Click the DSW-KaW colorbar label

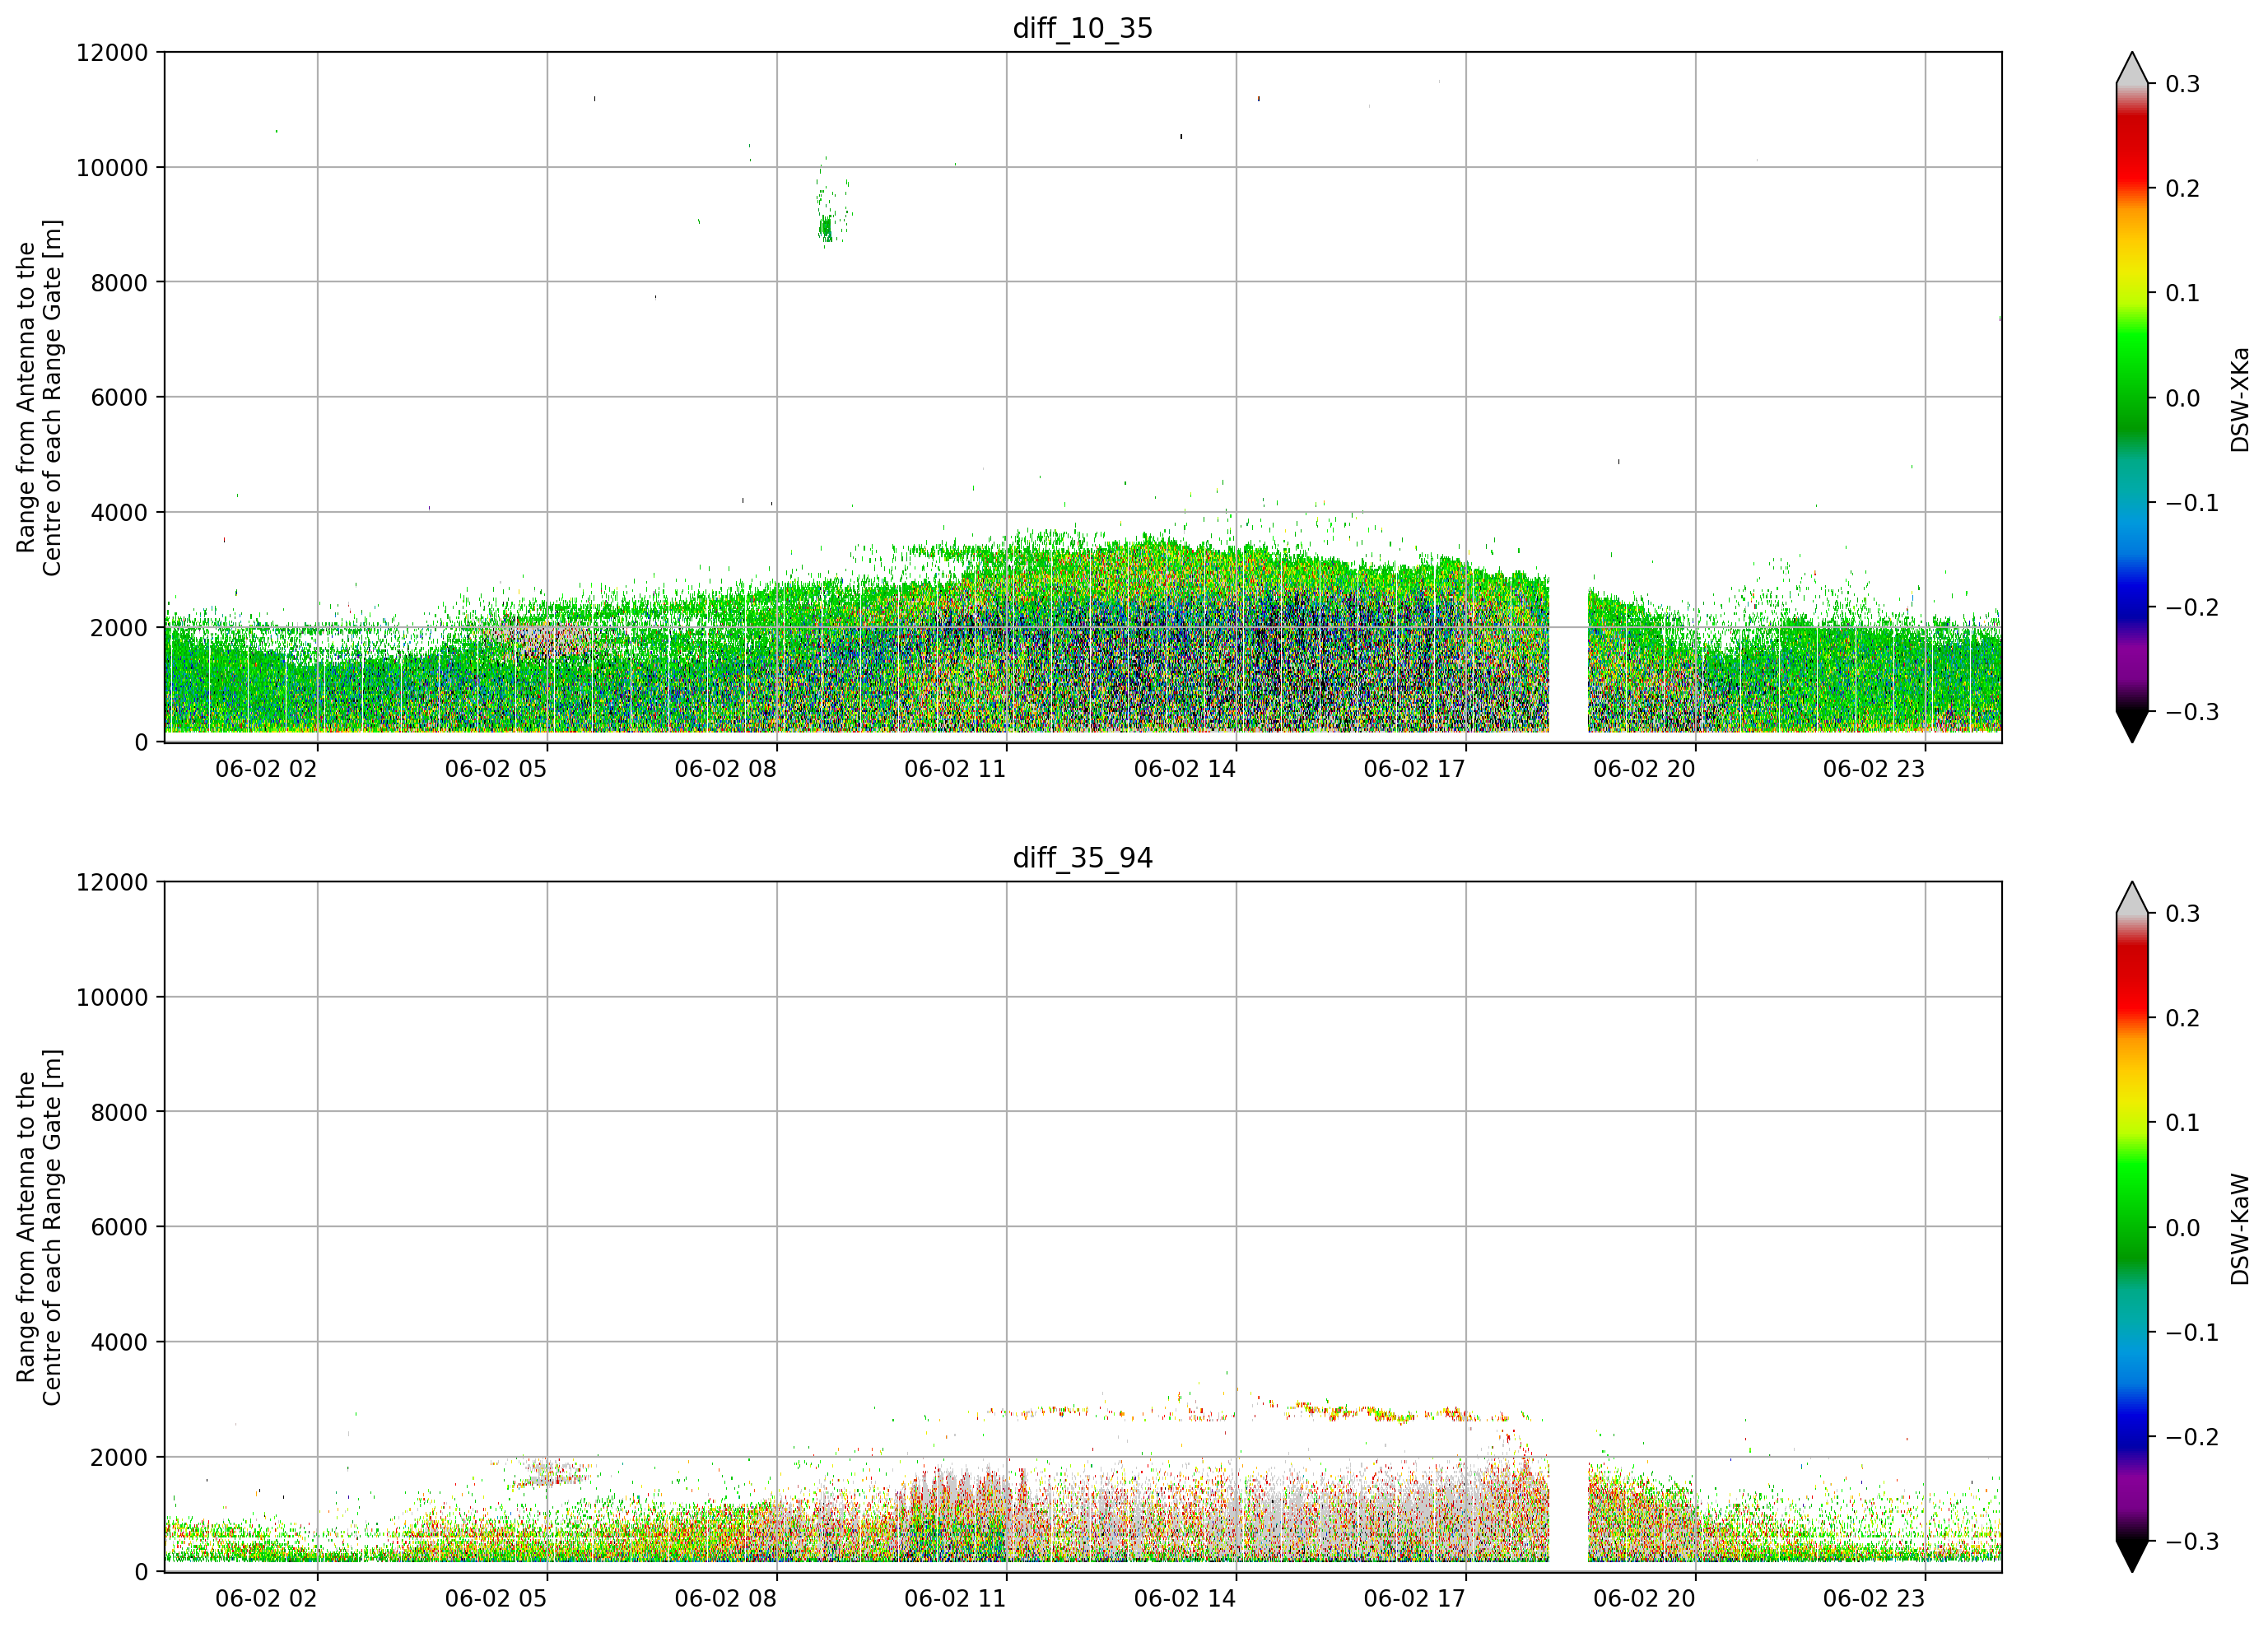(x=2239, y=1229)
